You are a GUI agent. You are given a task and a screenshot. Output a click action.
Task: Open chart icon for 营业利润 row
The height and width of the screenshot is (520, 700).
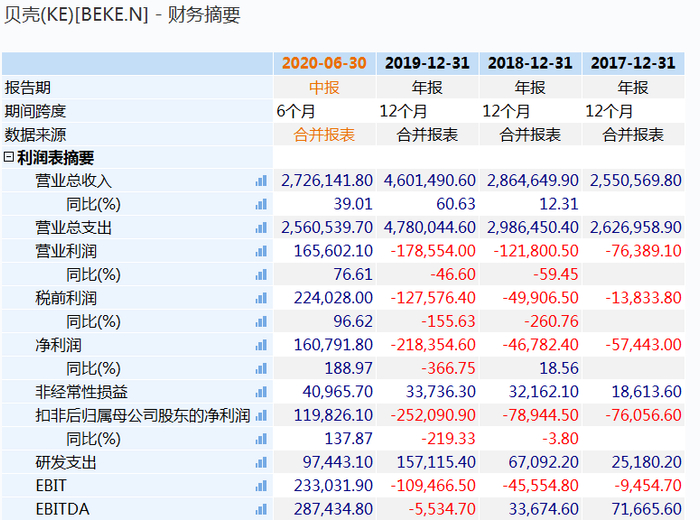[x=261, y=251]
